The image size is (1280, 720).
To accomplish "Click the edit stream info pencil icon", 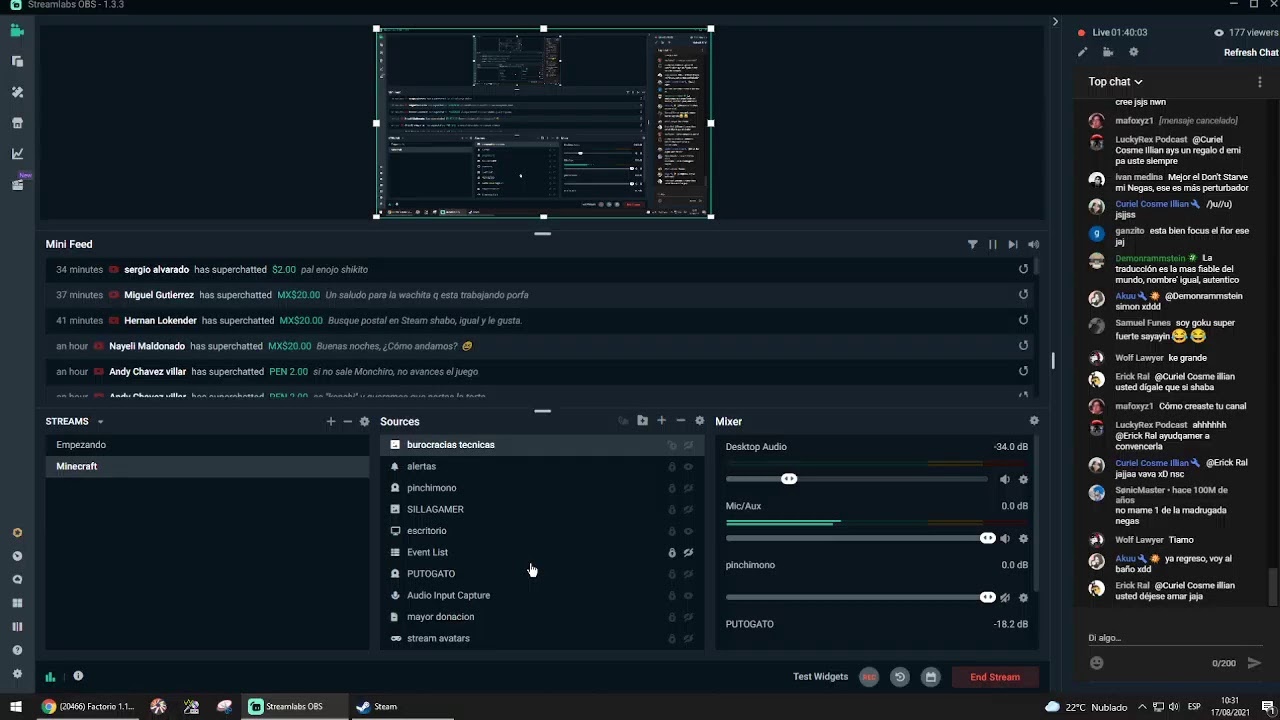I will 1082,52.
